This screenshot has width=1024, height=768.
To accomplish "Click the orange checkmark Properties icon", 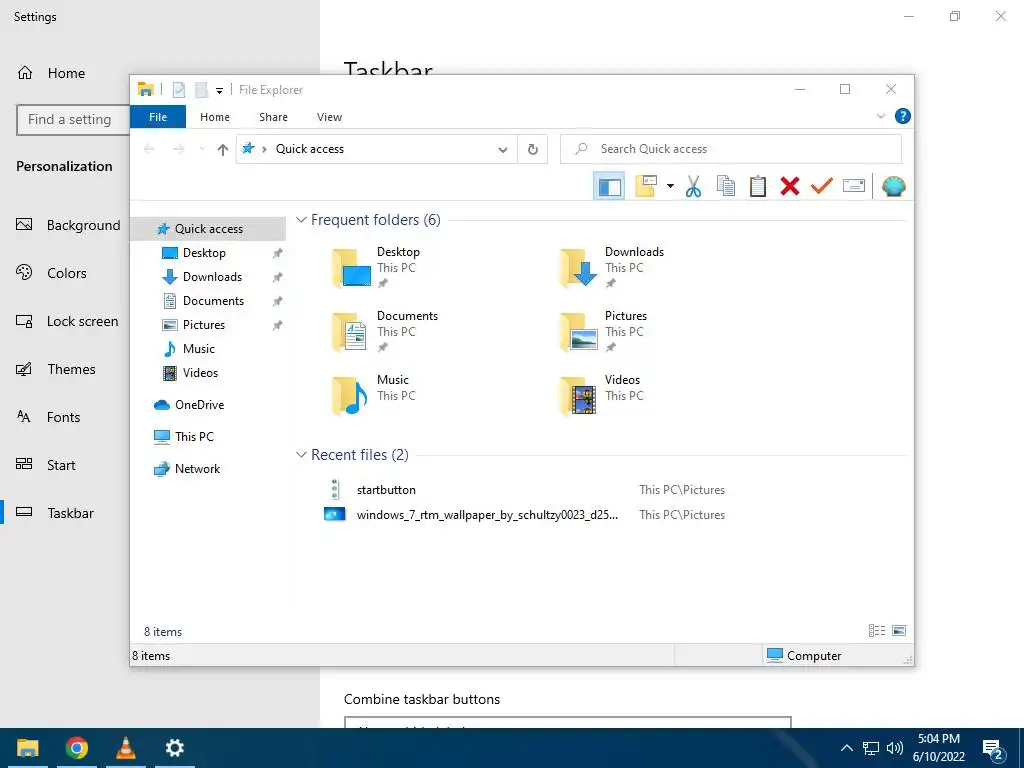I will (x=822, y=186).
